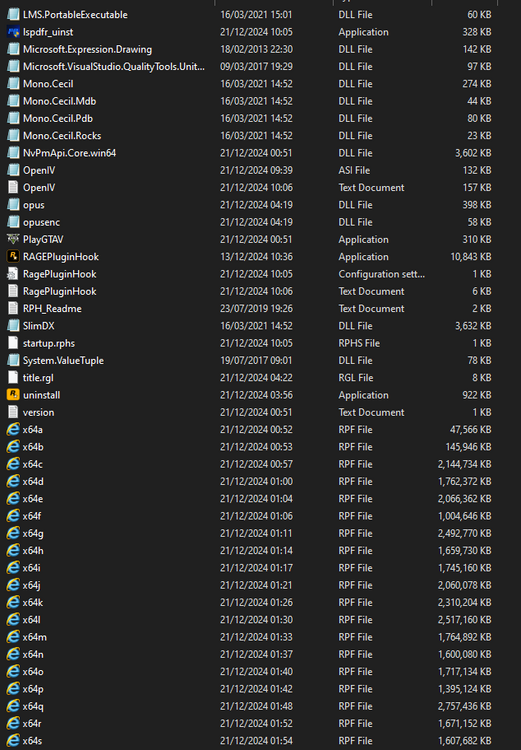
Task: Select the x64g RPF file name
Action: click(x=33, y=533)
